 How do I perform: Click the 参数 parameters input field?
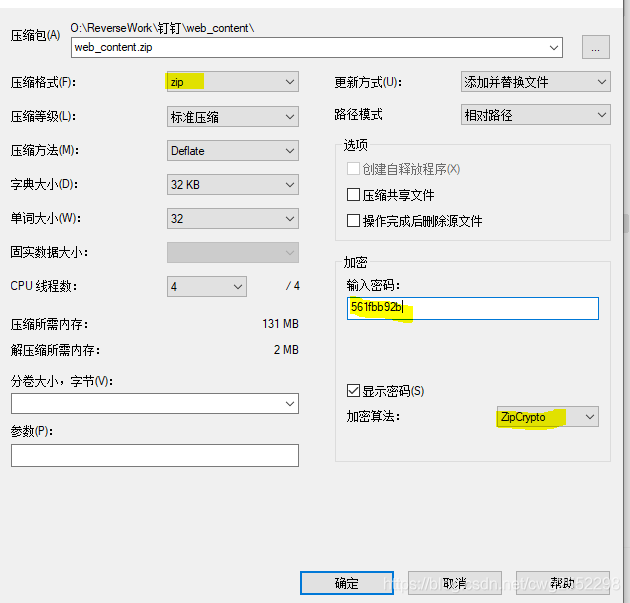click(155, 455)
